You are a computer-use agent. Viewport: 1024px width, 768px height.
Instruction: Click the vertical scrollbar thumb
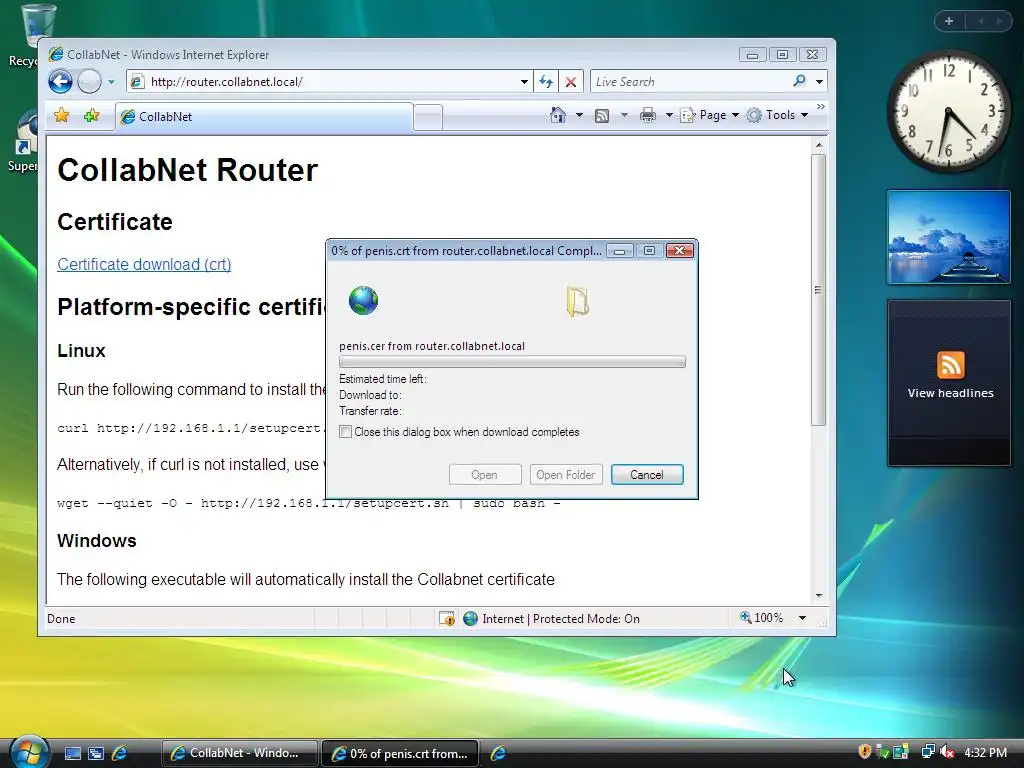[x=818, y=290]
